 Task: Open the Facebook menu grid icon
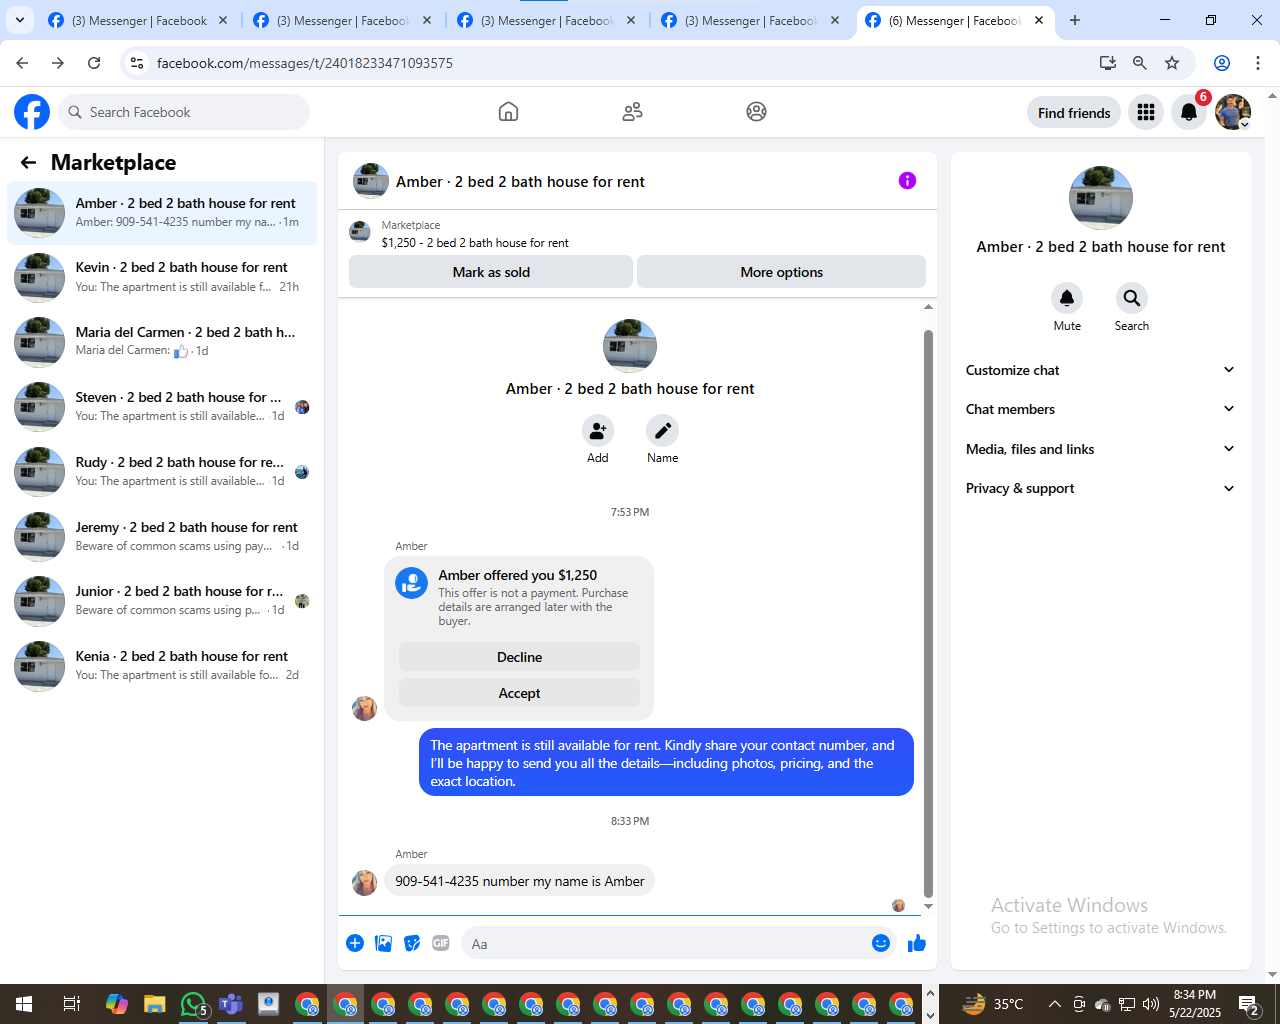[1146, 112]
